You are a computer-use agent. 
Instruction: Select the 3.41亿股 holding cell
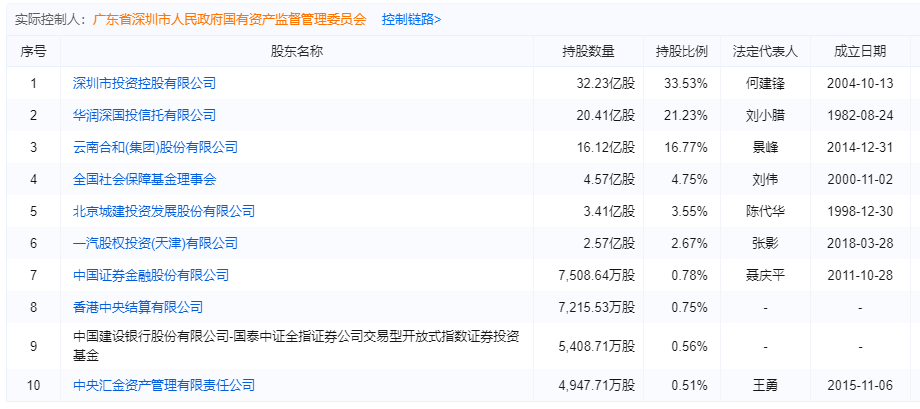point(609,211)
